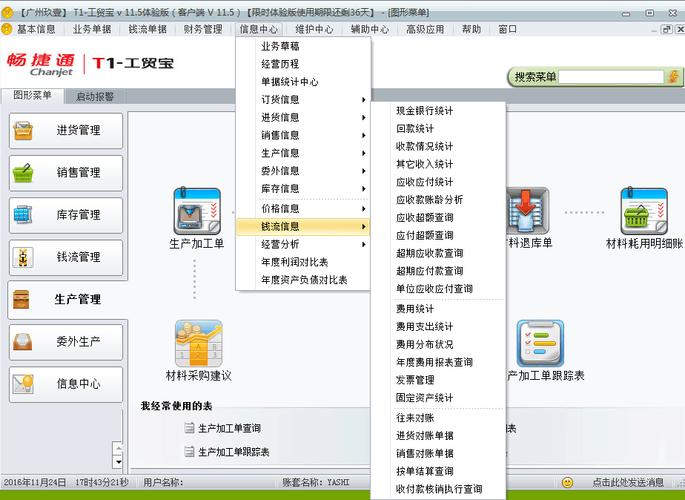Expand the 生产信息 submenu
Screen dimensions: 685x500
[x=303, y=153]
